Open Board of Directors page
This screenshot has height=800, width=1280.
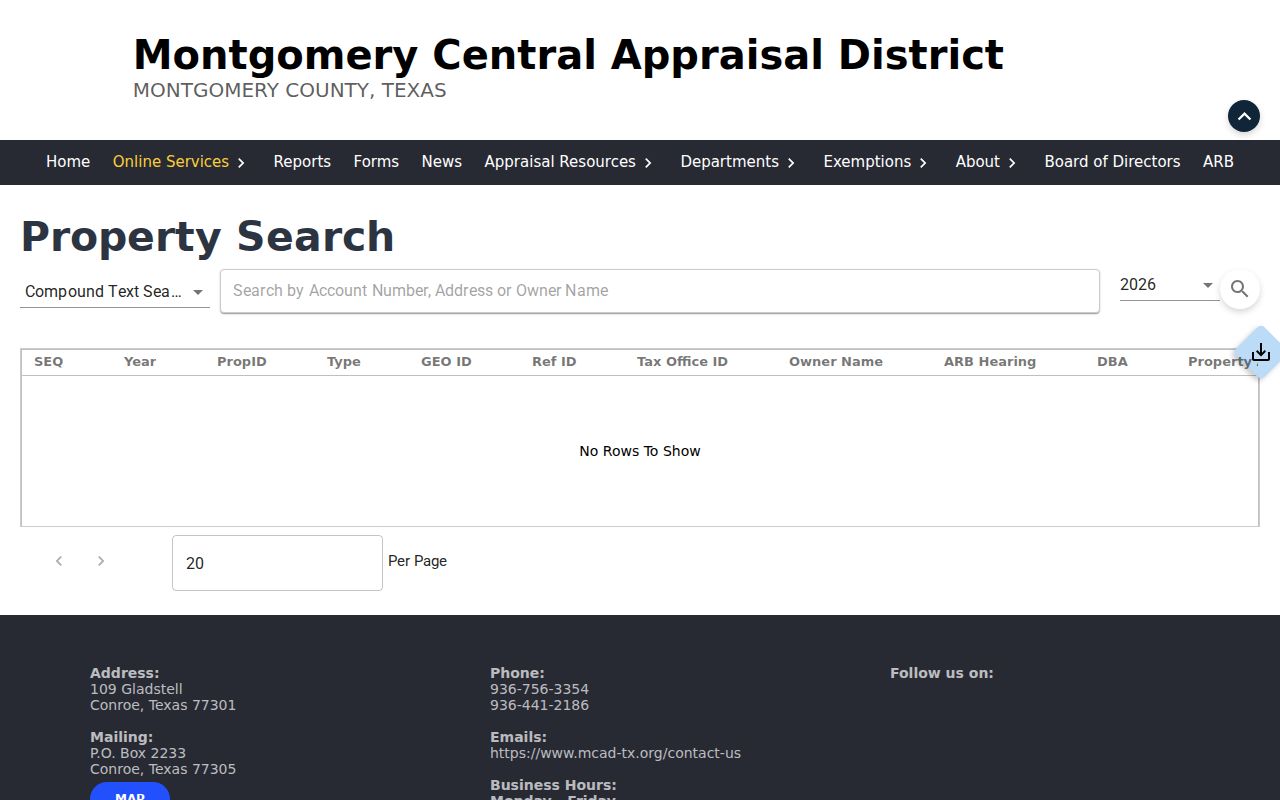click(1112, 161)
